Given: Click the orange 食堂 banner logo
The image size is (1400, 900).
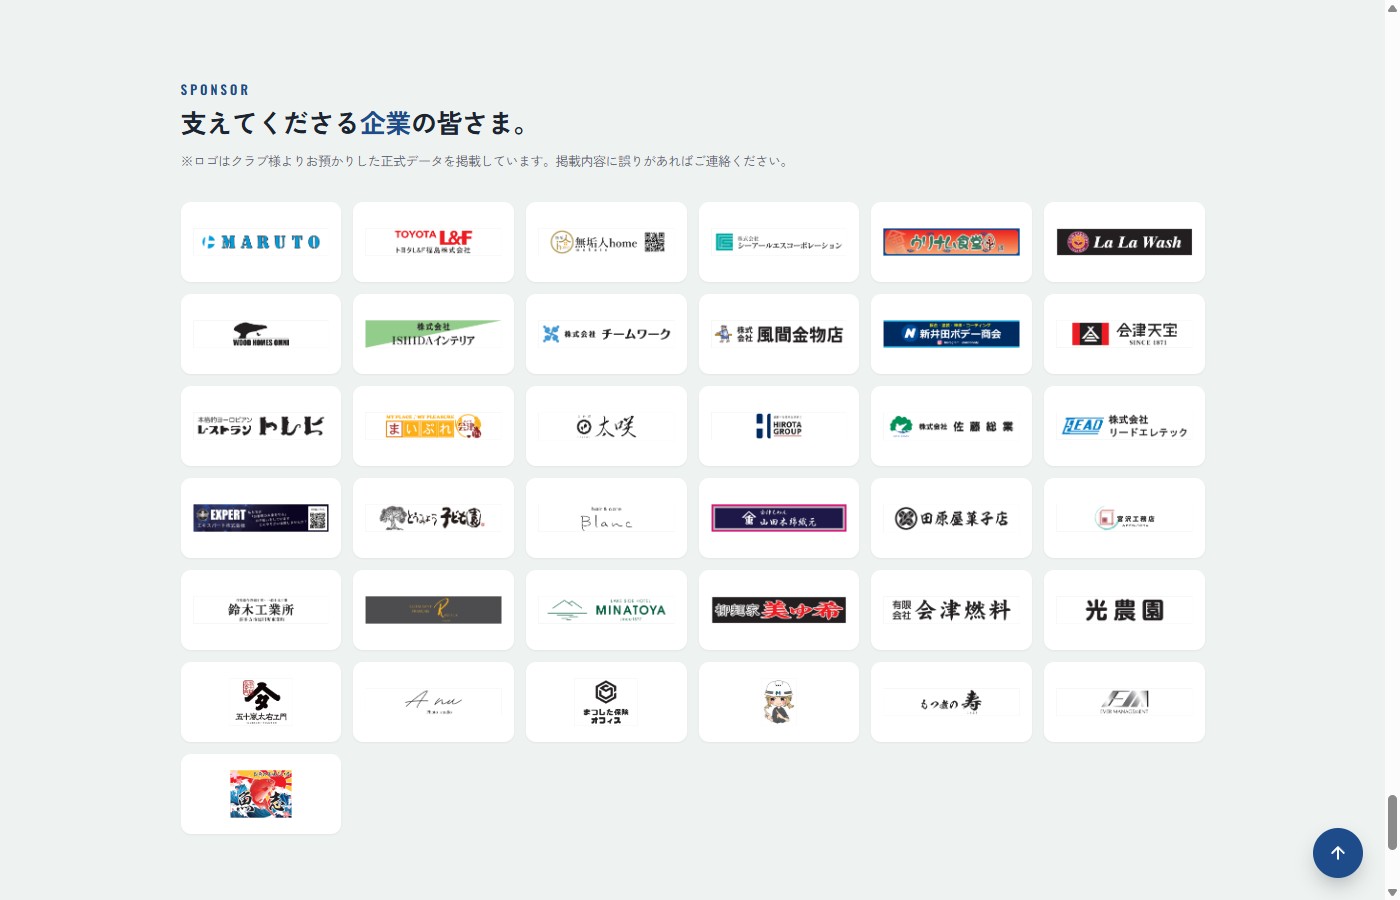Looking at the screenshot, I should (951, 242).
